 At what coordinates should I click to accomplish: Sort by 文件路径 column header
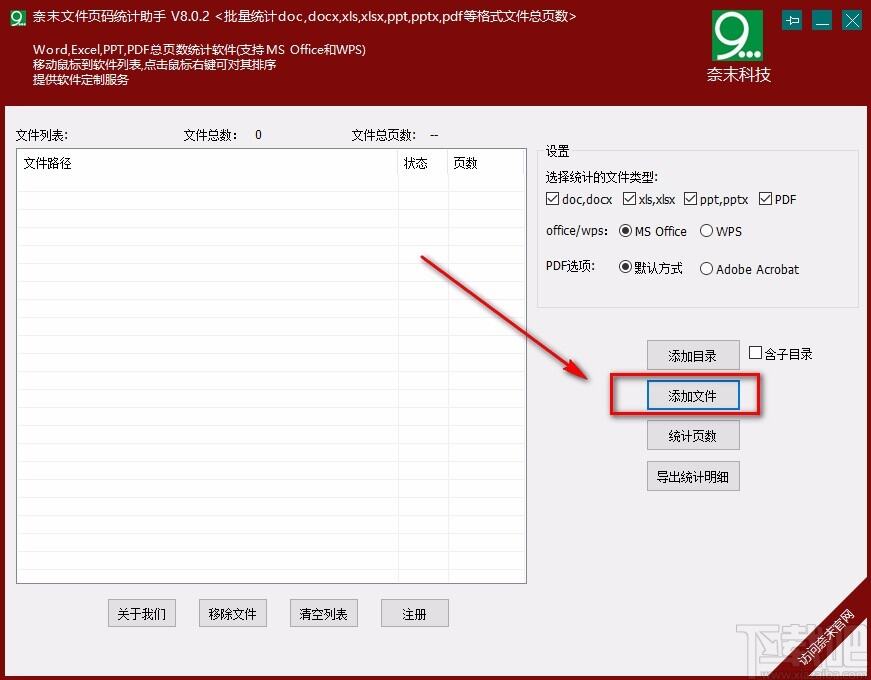point(208,163)
